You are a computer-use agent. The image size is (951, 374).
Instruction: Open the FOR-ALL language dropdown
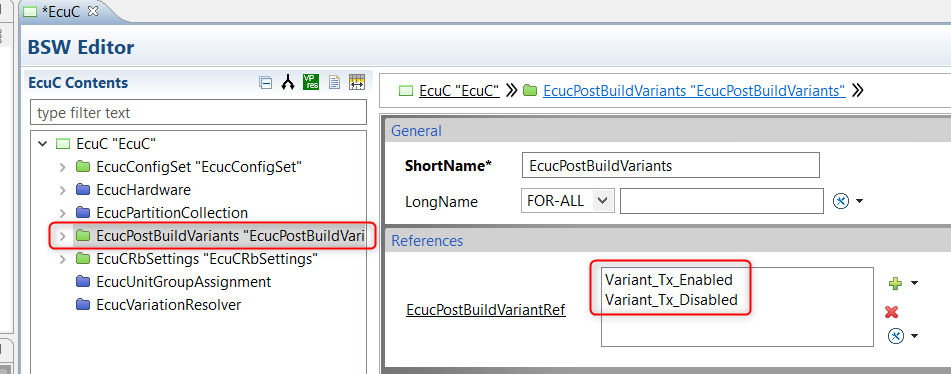tap(602, 201)
